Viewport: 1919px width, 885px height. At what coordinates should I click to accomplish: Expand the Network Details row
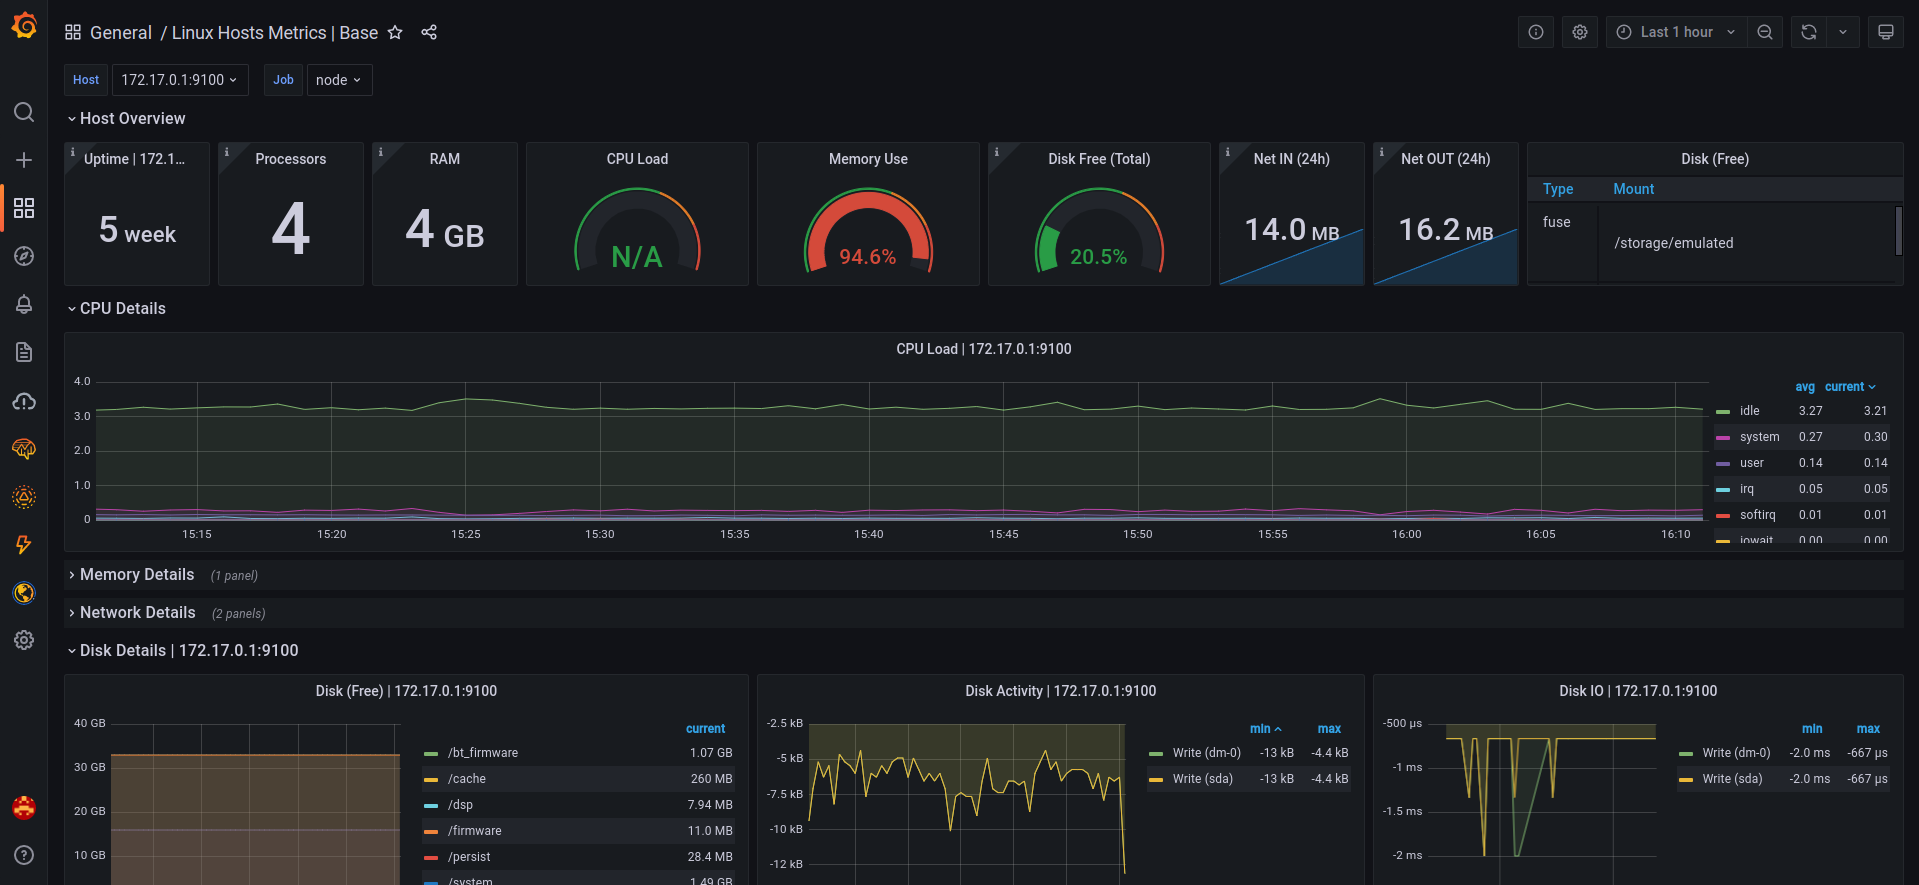(x=138, y=613)
